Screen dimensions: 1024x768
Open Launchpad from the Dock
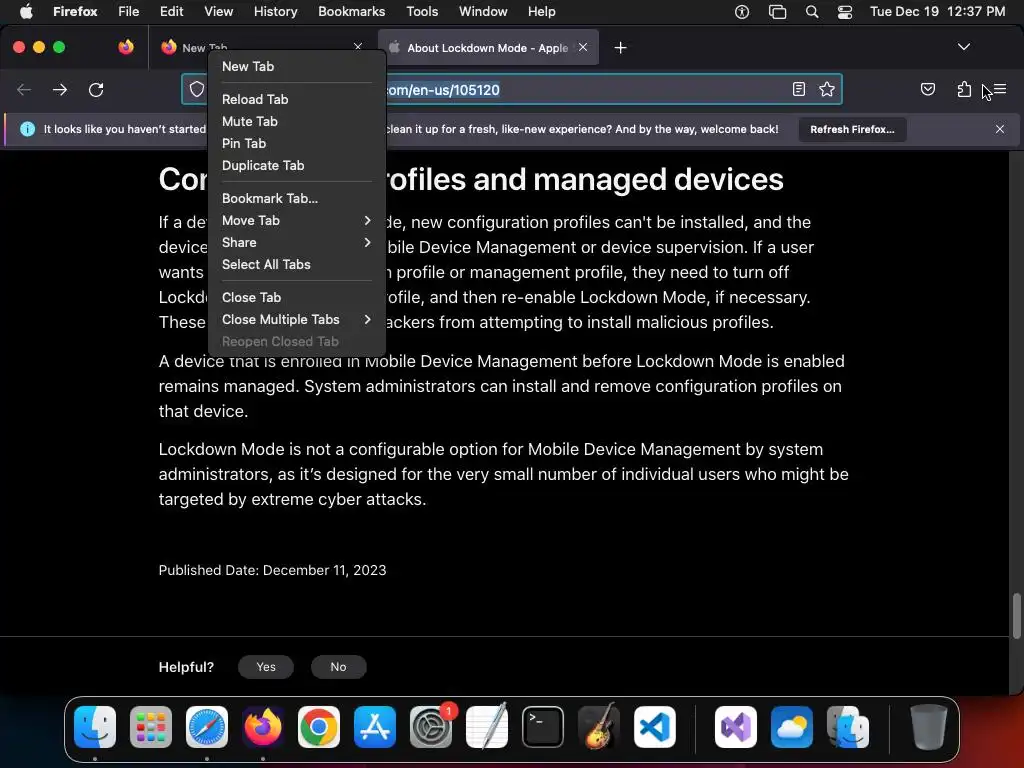point(151,727)
